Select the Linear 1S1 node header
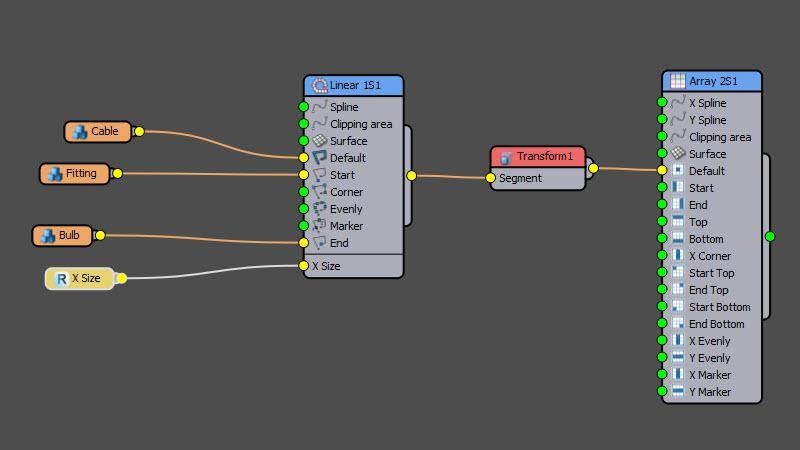 tap(354, 86)
